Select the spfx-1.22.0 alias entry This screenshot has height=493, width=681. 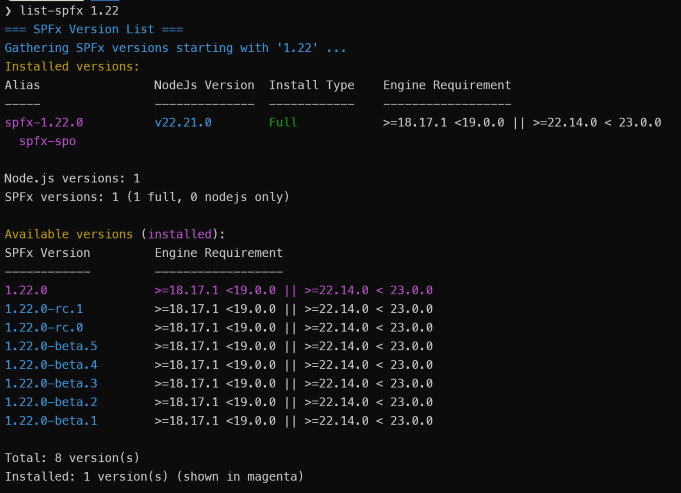[x=44, y=122]
